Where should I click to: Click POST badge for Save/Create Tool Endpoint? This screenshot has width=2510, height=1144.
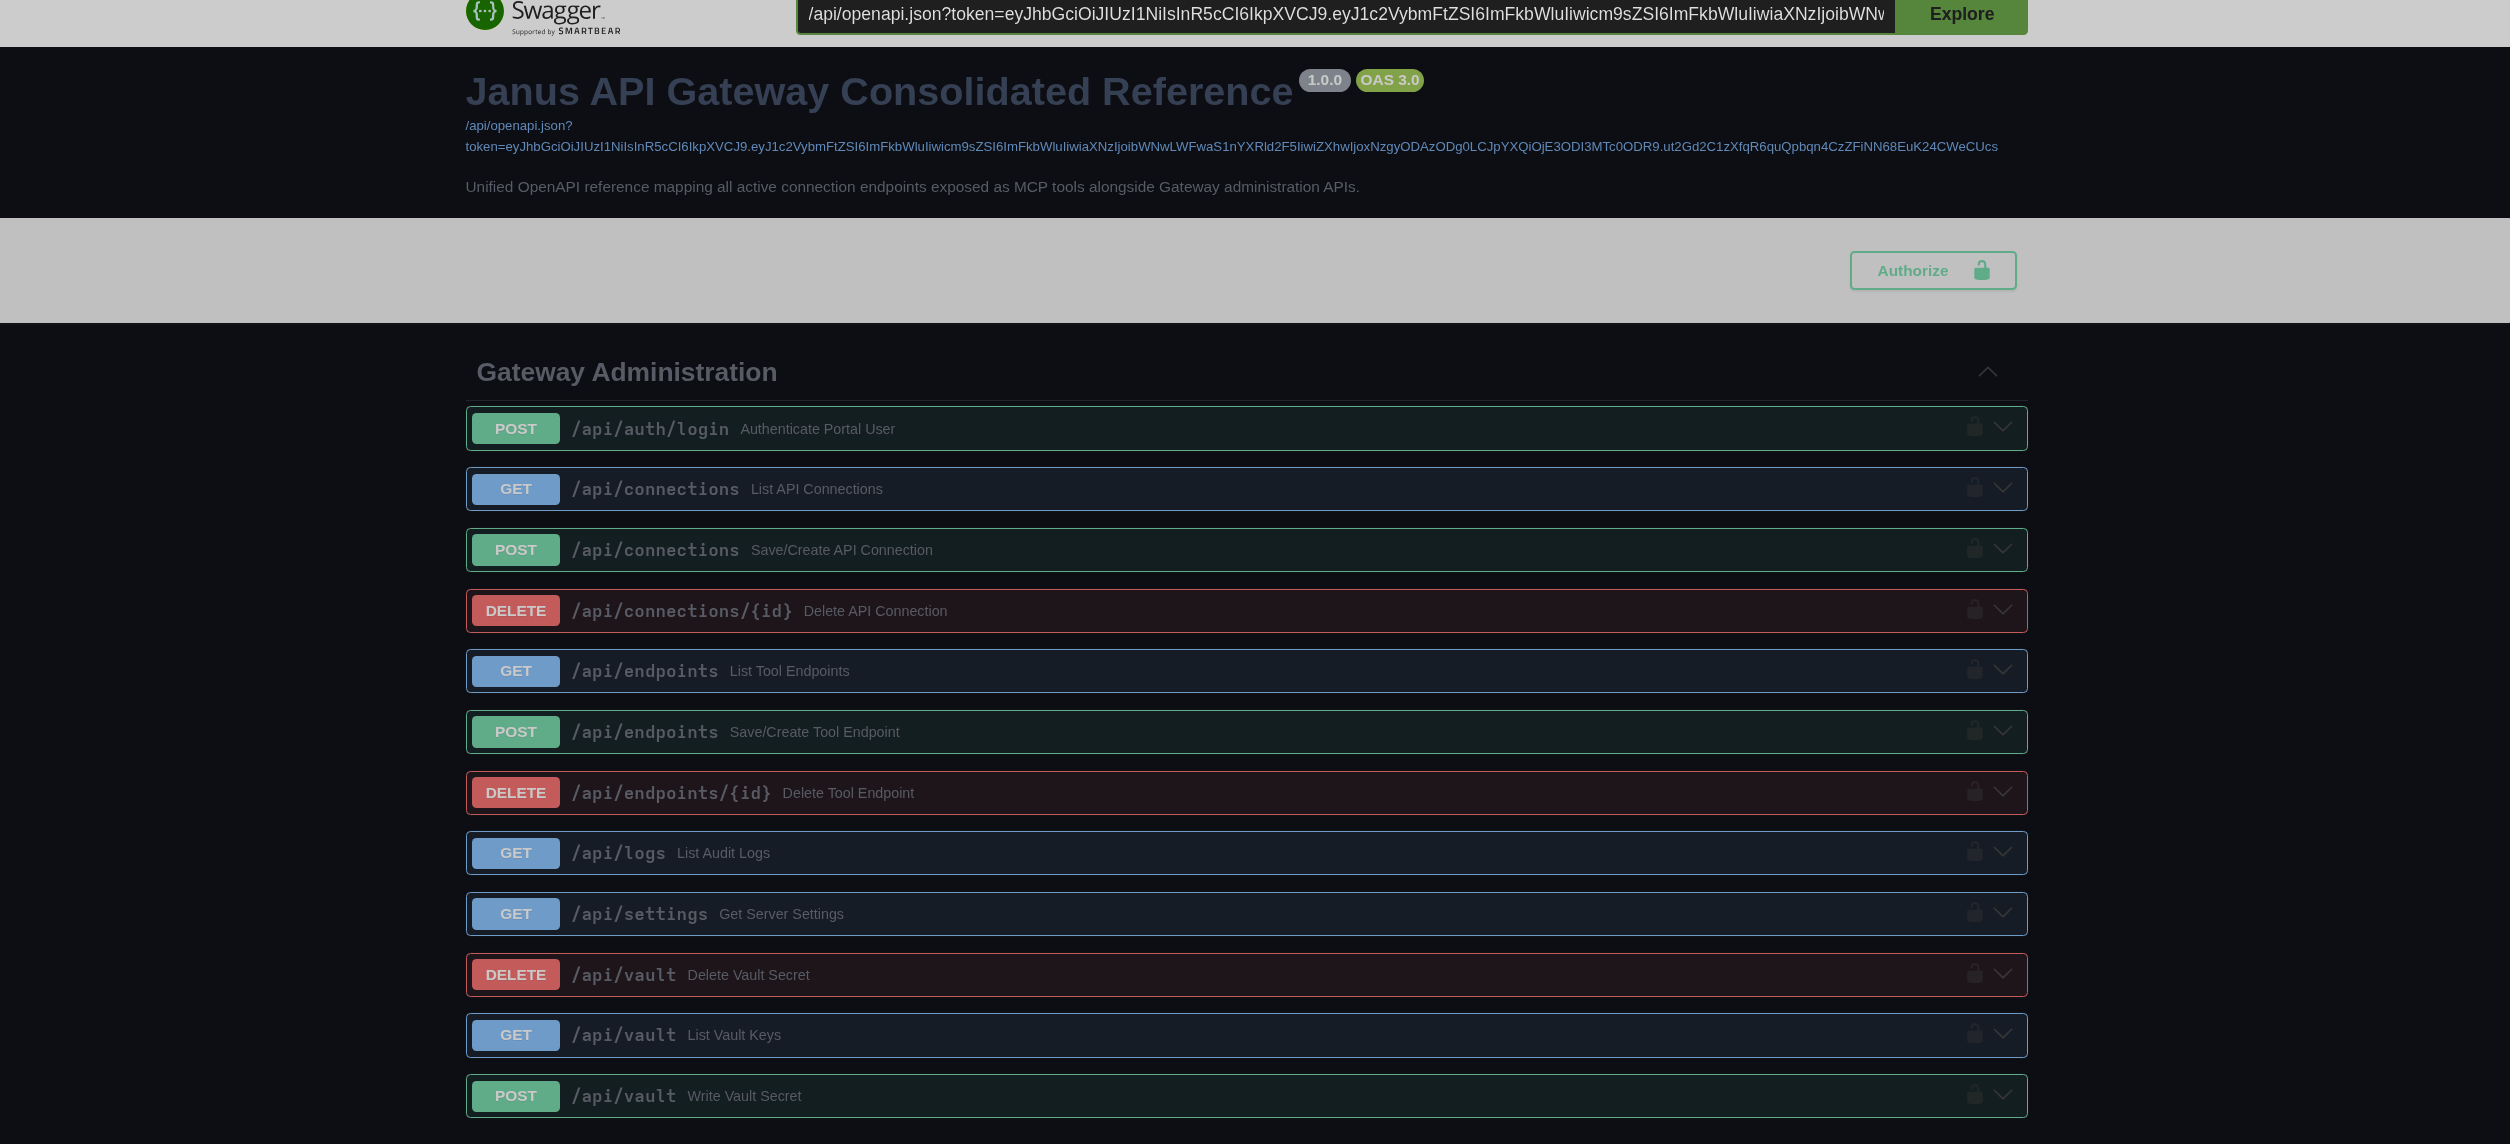coord(515,732)
